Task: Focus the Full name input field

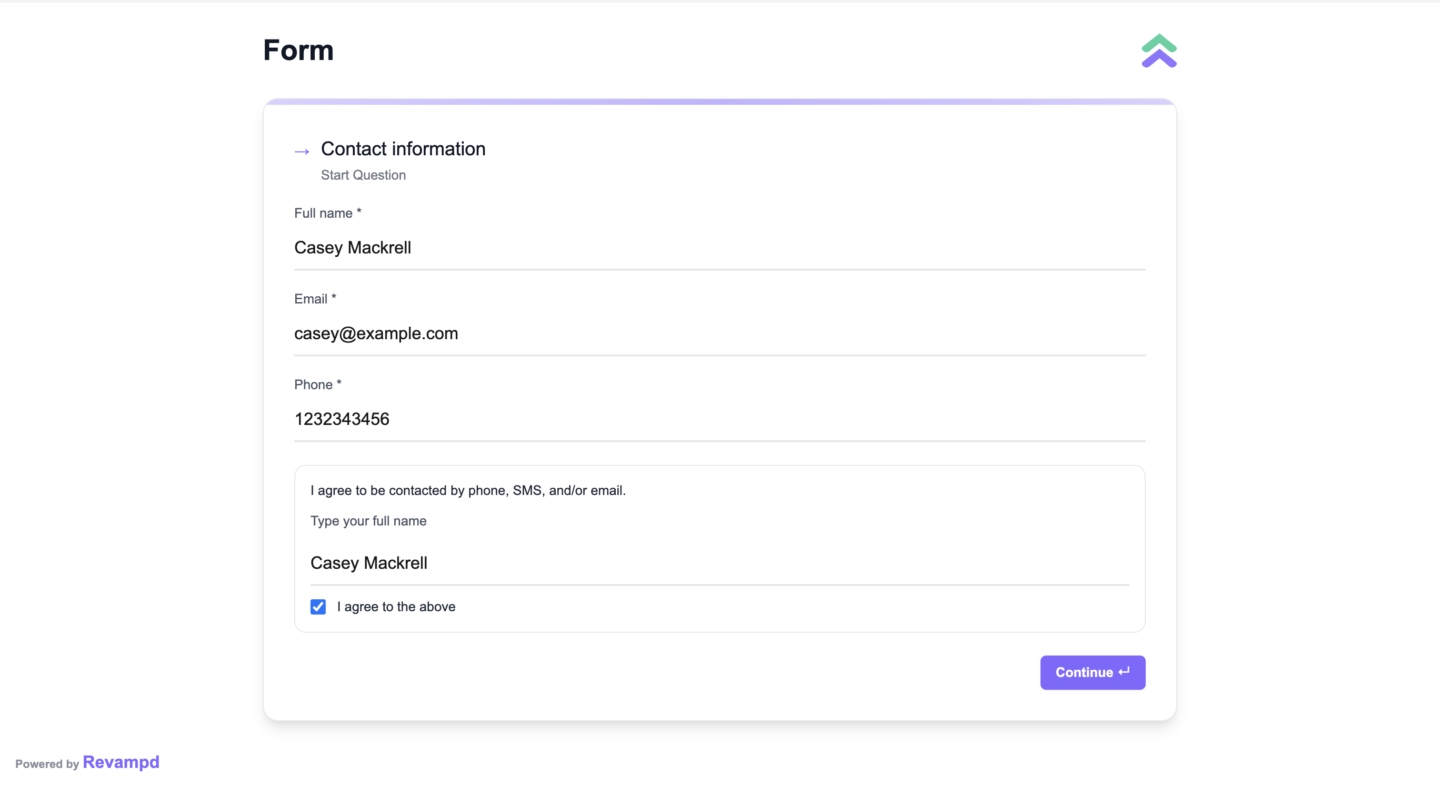Action: 719,248
